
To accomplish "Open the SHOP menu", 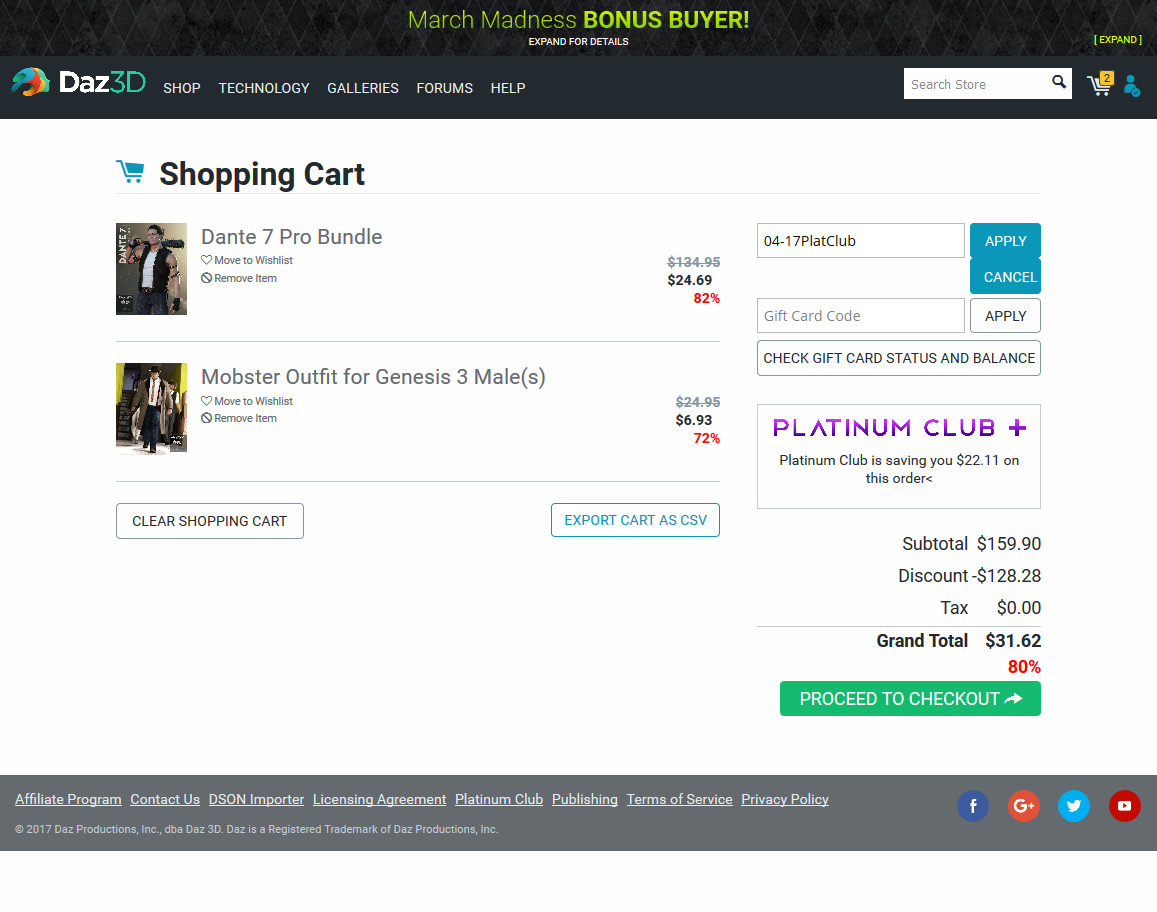I will pos(182,88).
